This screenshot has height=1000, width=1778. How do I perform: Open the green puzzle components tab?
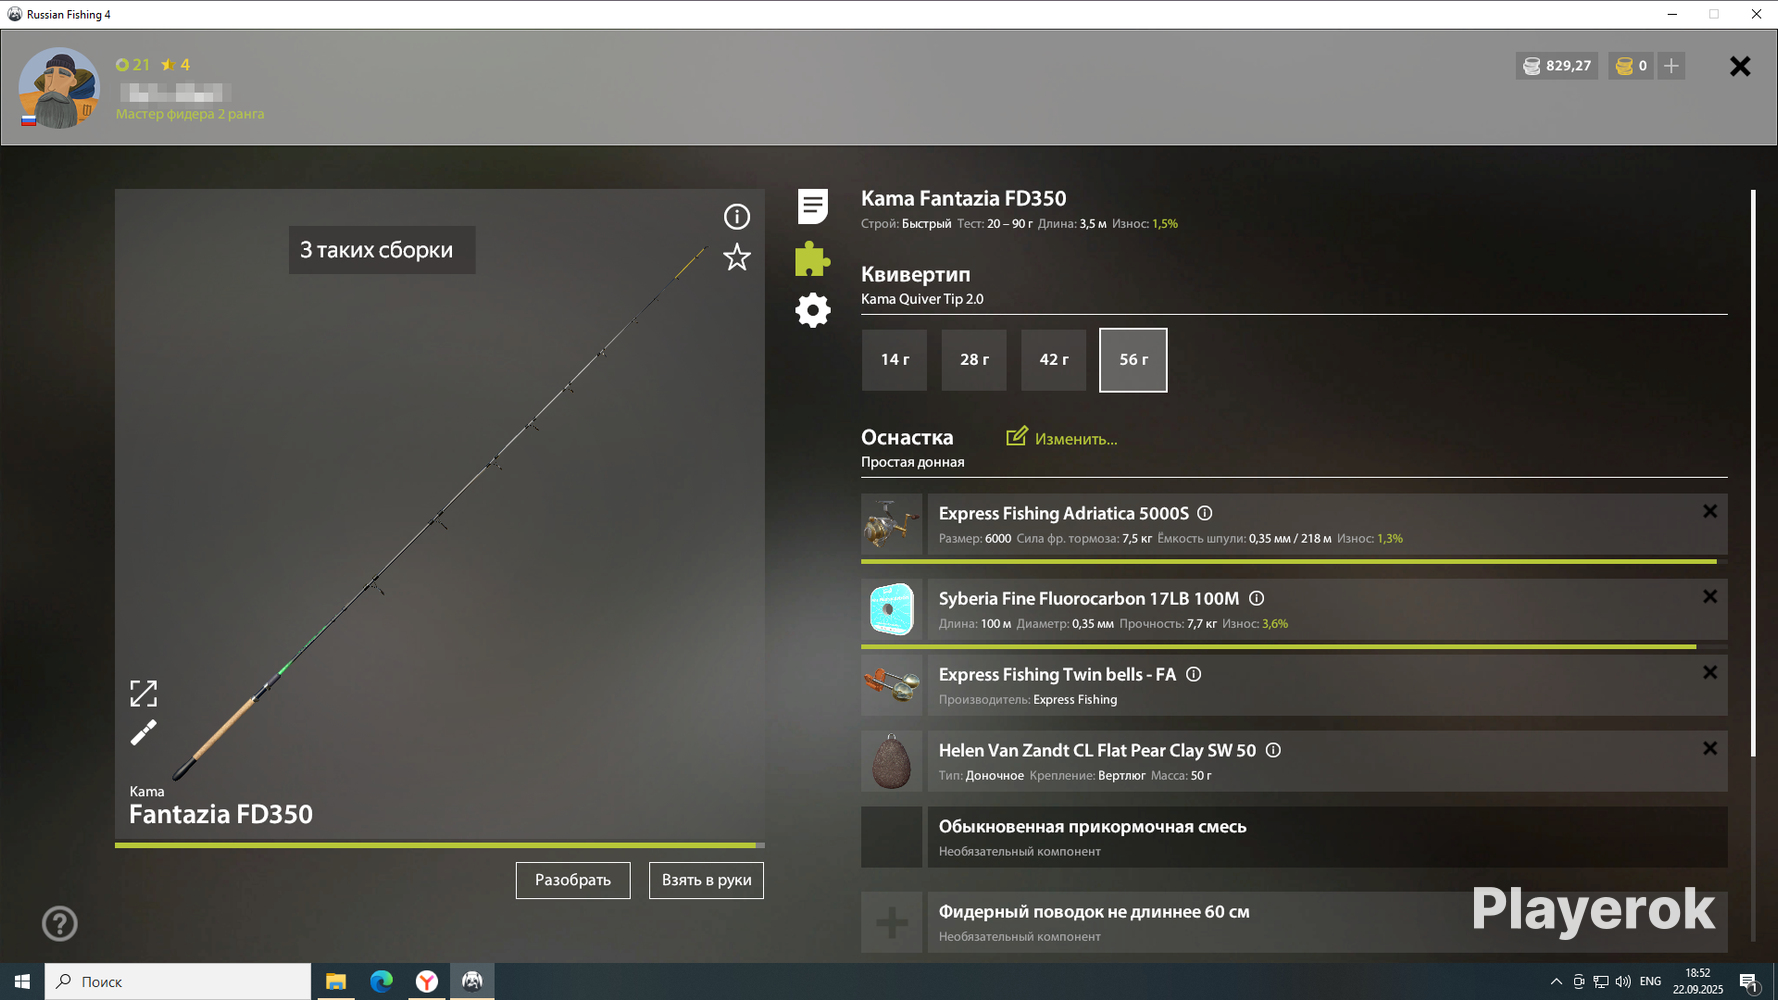tap(813, 259)
